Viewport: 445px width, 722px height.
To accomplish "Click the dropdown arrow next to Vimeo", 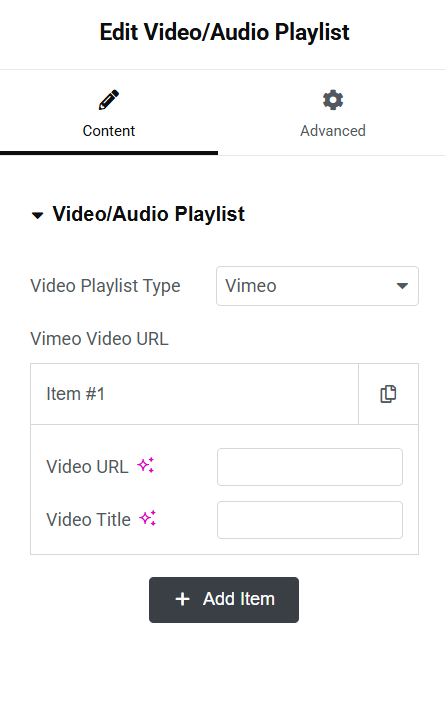I will 402,286.
